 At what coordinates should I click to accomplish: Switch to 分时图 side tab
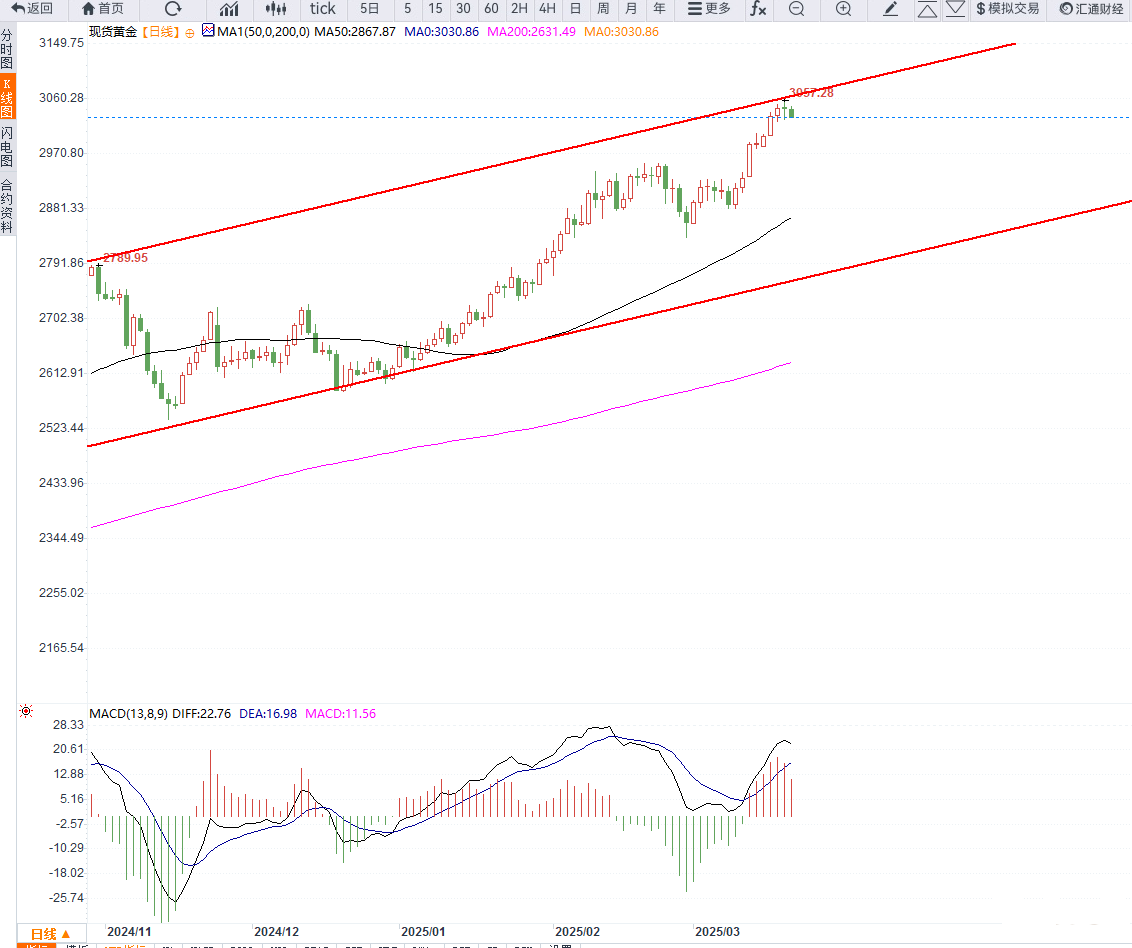point(7,49)
